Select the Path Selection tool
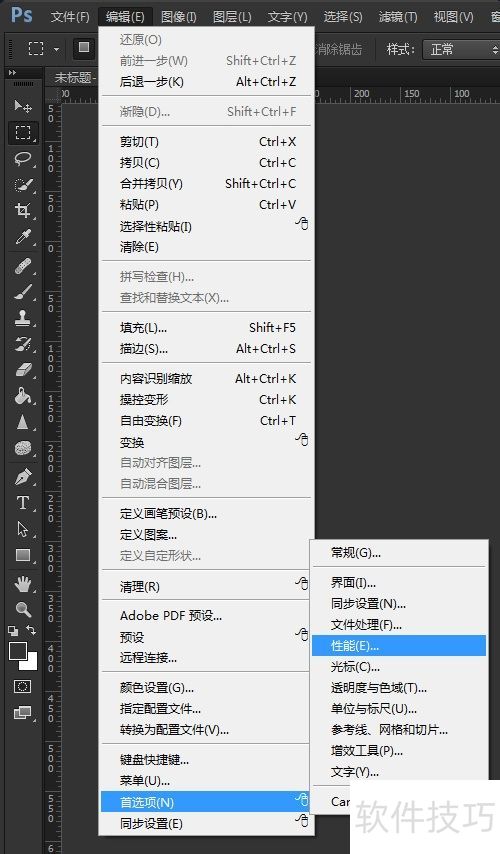The image size is (500, 854). pos(22,529)
